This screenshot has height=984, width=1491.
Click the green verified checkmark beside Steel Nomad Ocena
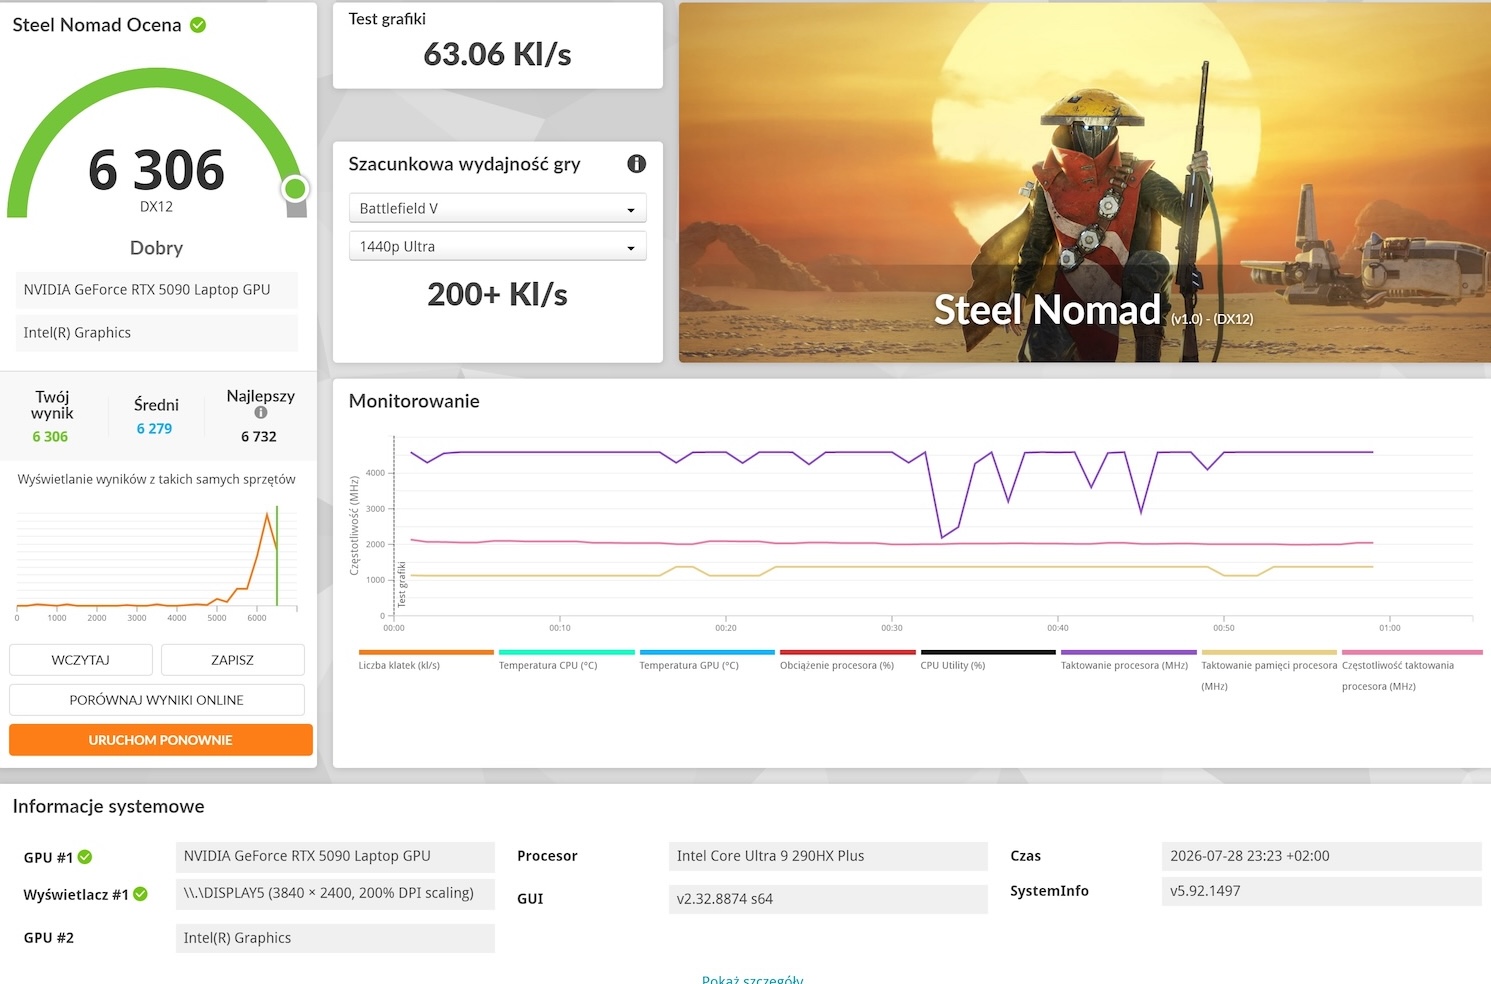coord(198,25)
